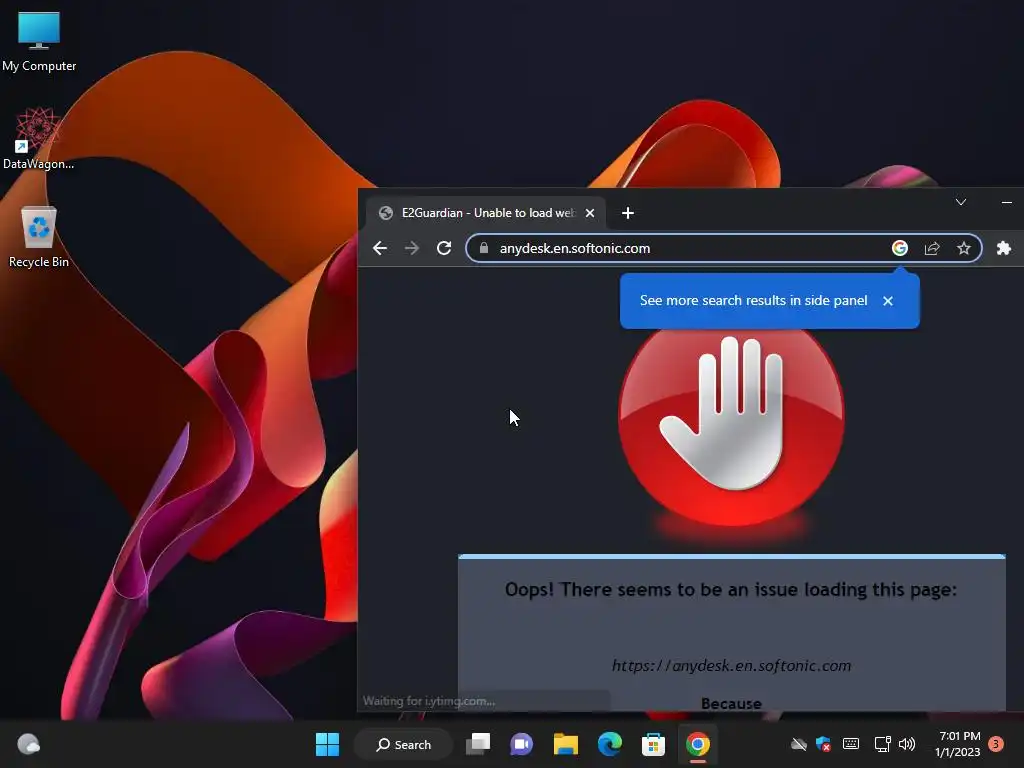Click the 'Waiting for i.ytimg.com...' status text

(429, 701)
